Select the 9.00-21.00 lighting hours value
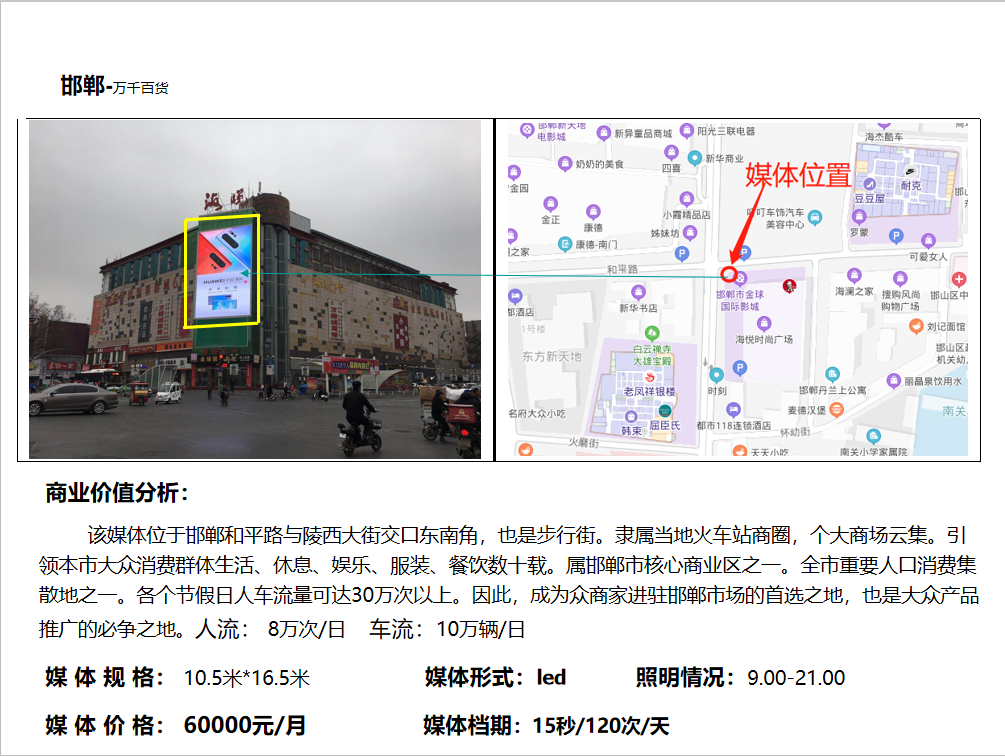 [x=796, y=678]
